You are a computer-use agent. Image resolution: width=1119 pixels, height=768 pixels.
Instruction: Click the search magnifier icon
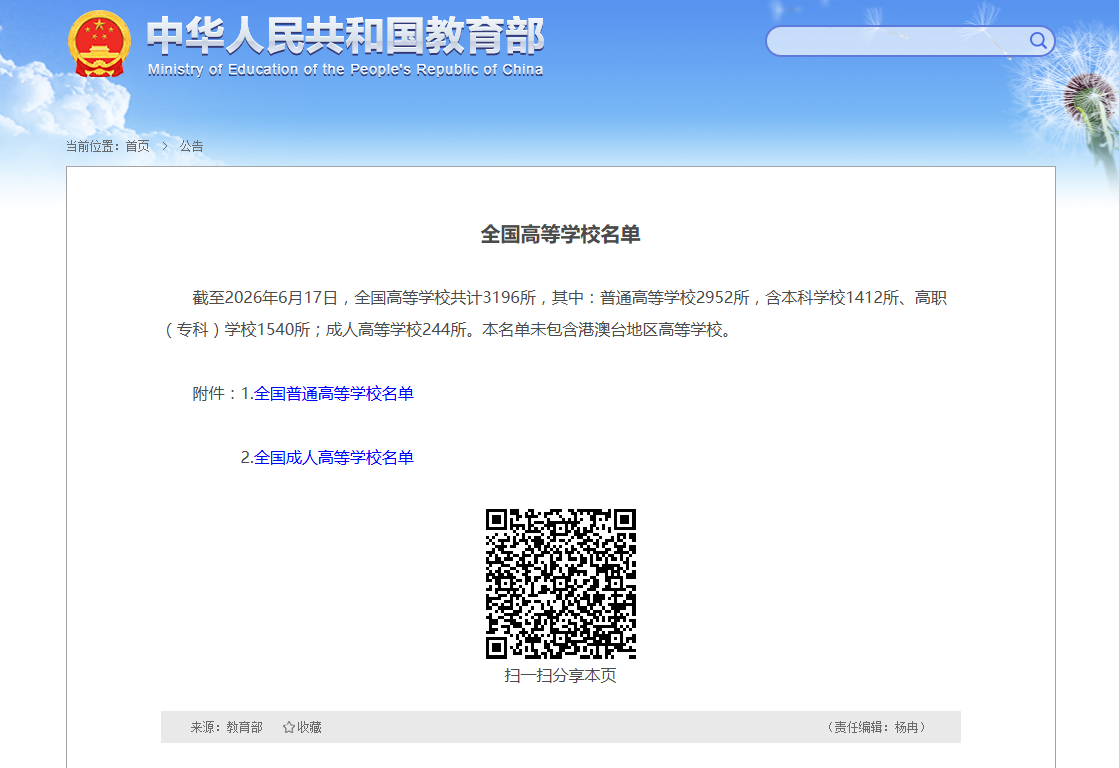pos(1038,41)
